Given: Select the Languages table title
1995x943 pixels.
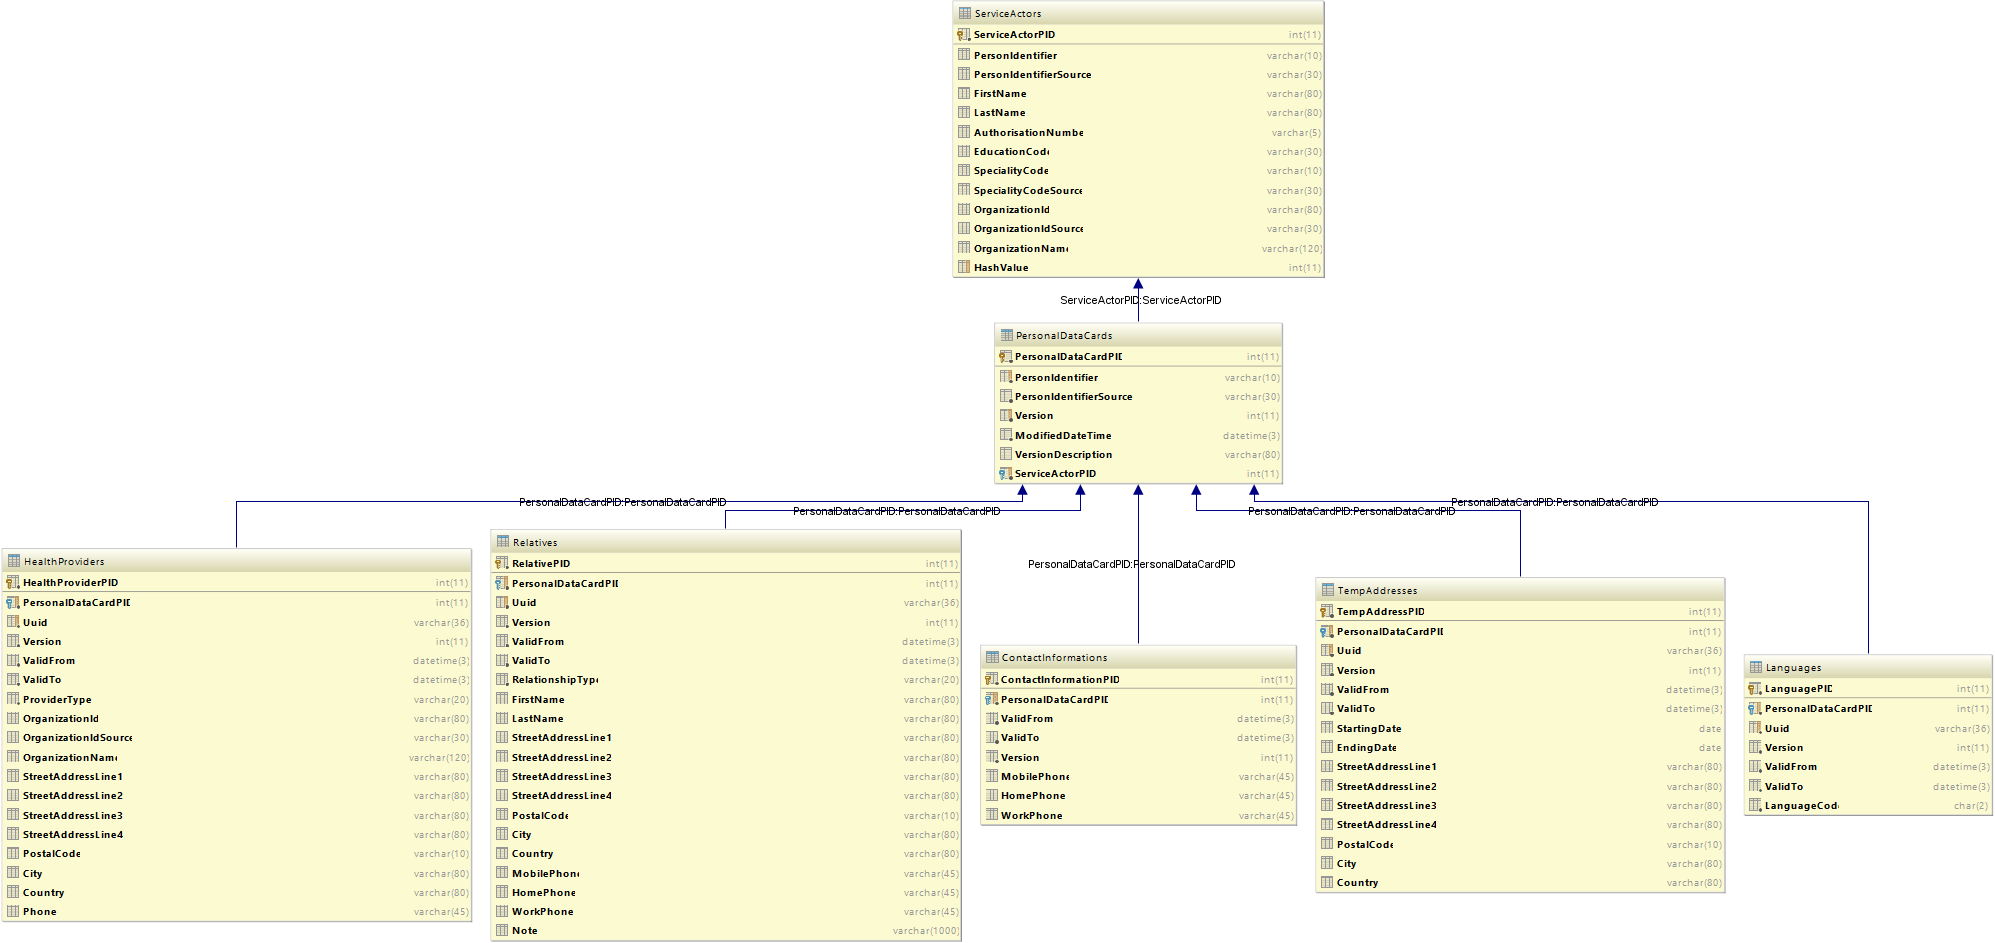Looking at the screenshot, I should (x=1793, y=668).
